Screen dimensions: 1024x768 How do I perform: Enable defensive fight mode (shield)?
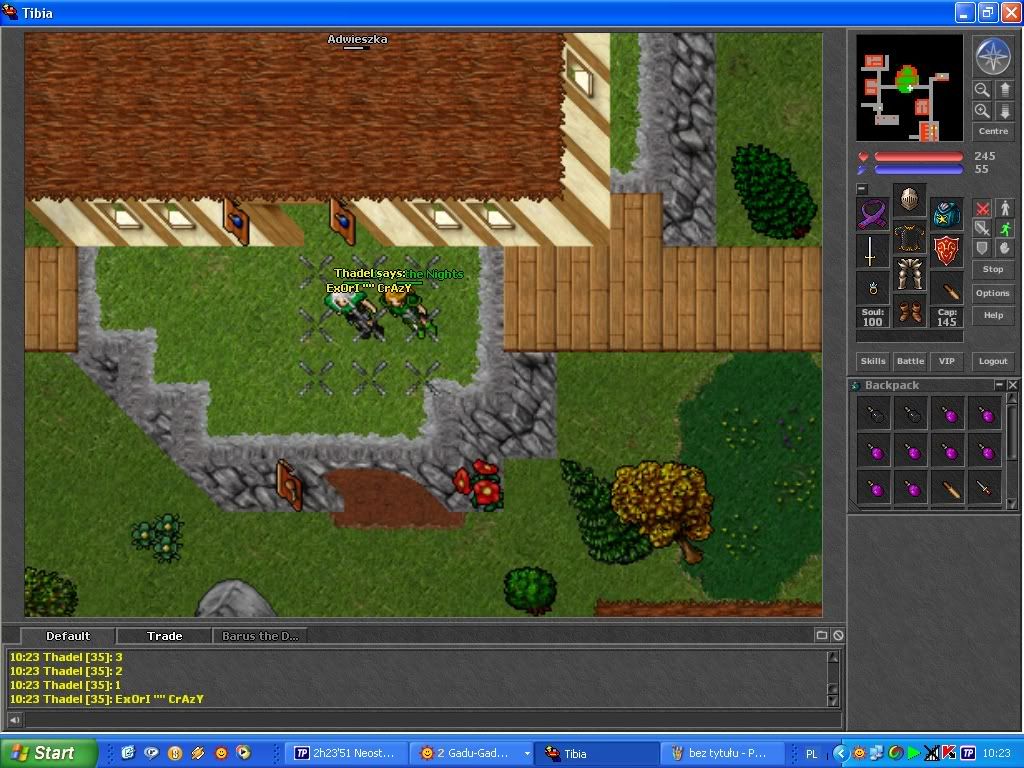pos(982,248)
